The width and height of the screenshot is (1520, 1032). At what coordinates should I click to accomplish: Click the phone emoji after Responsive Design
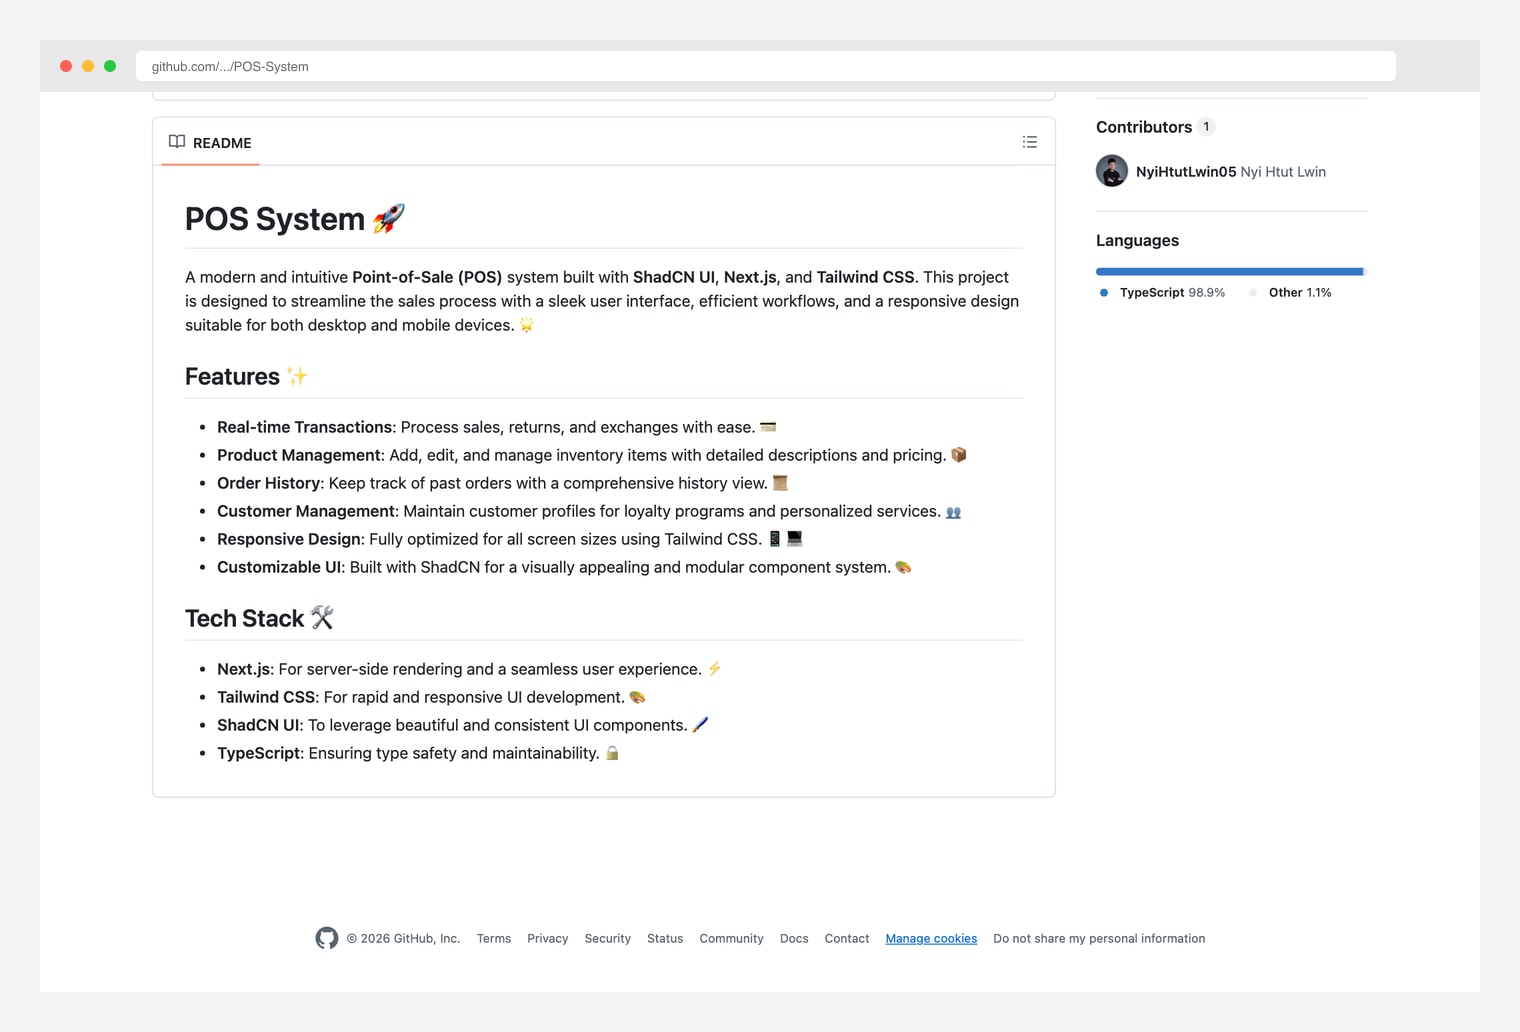pos(775,539)
